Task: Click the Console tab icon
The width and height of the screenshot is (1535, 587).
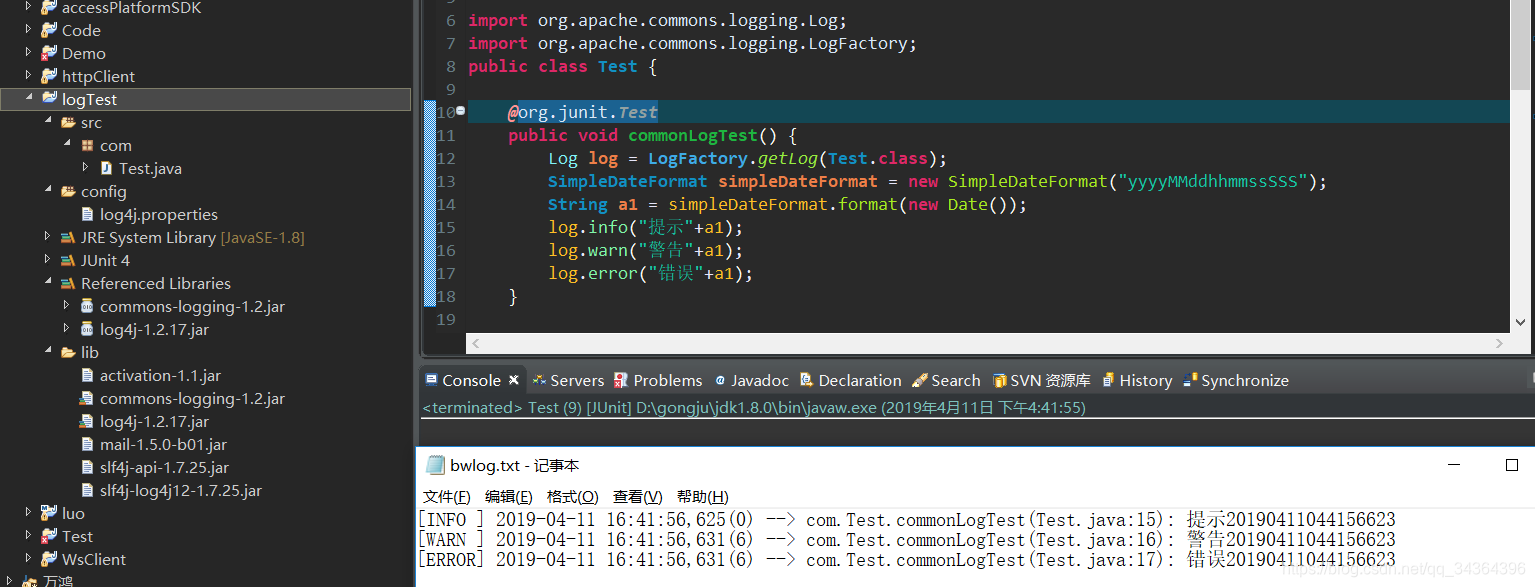Action: click(x=431, y=380)
